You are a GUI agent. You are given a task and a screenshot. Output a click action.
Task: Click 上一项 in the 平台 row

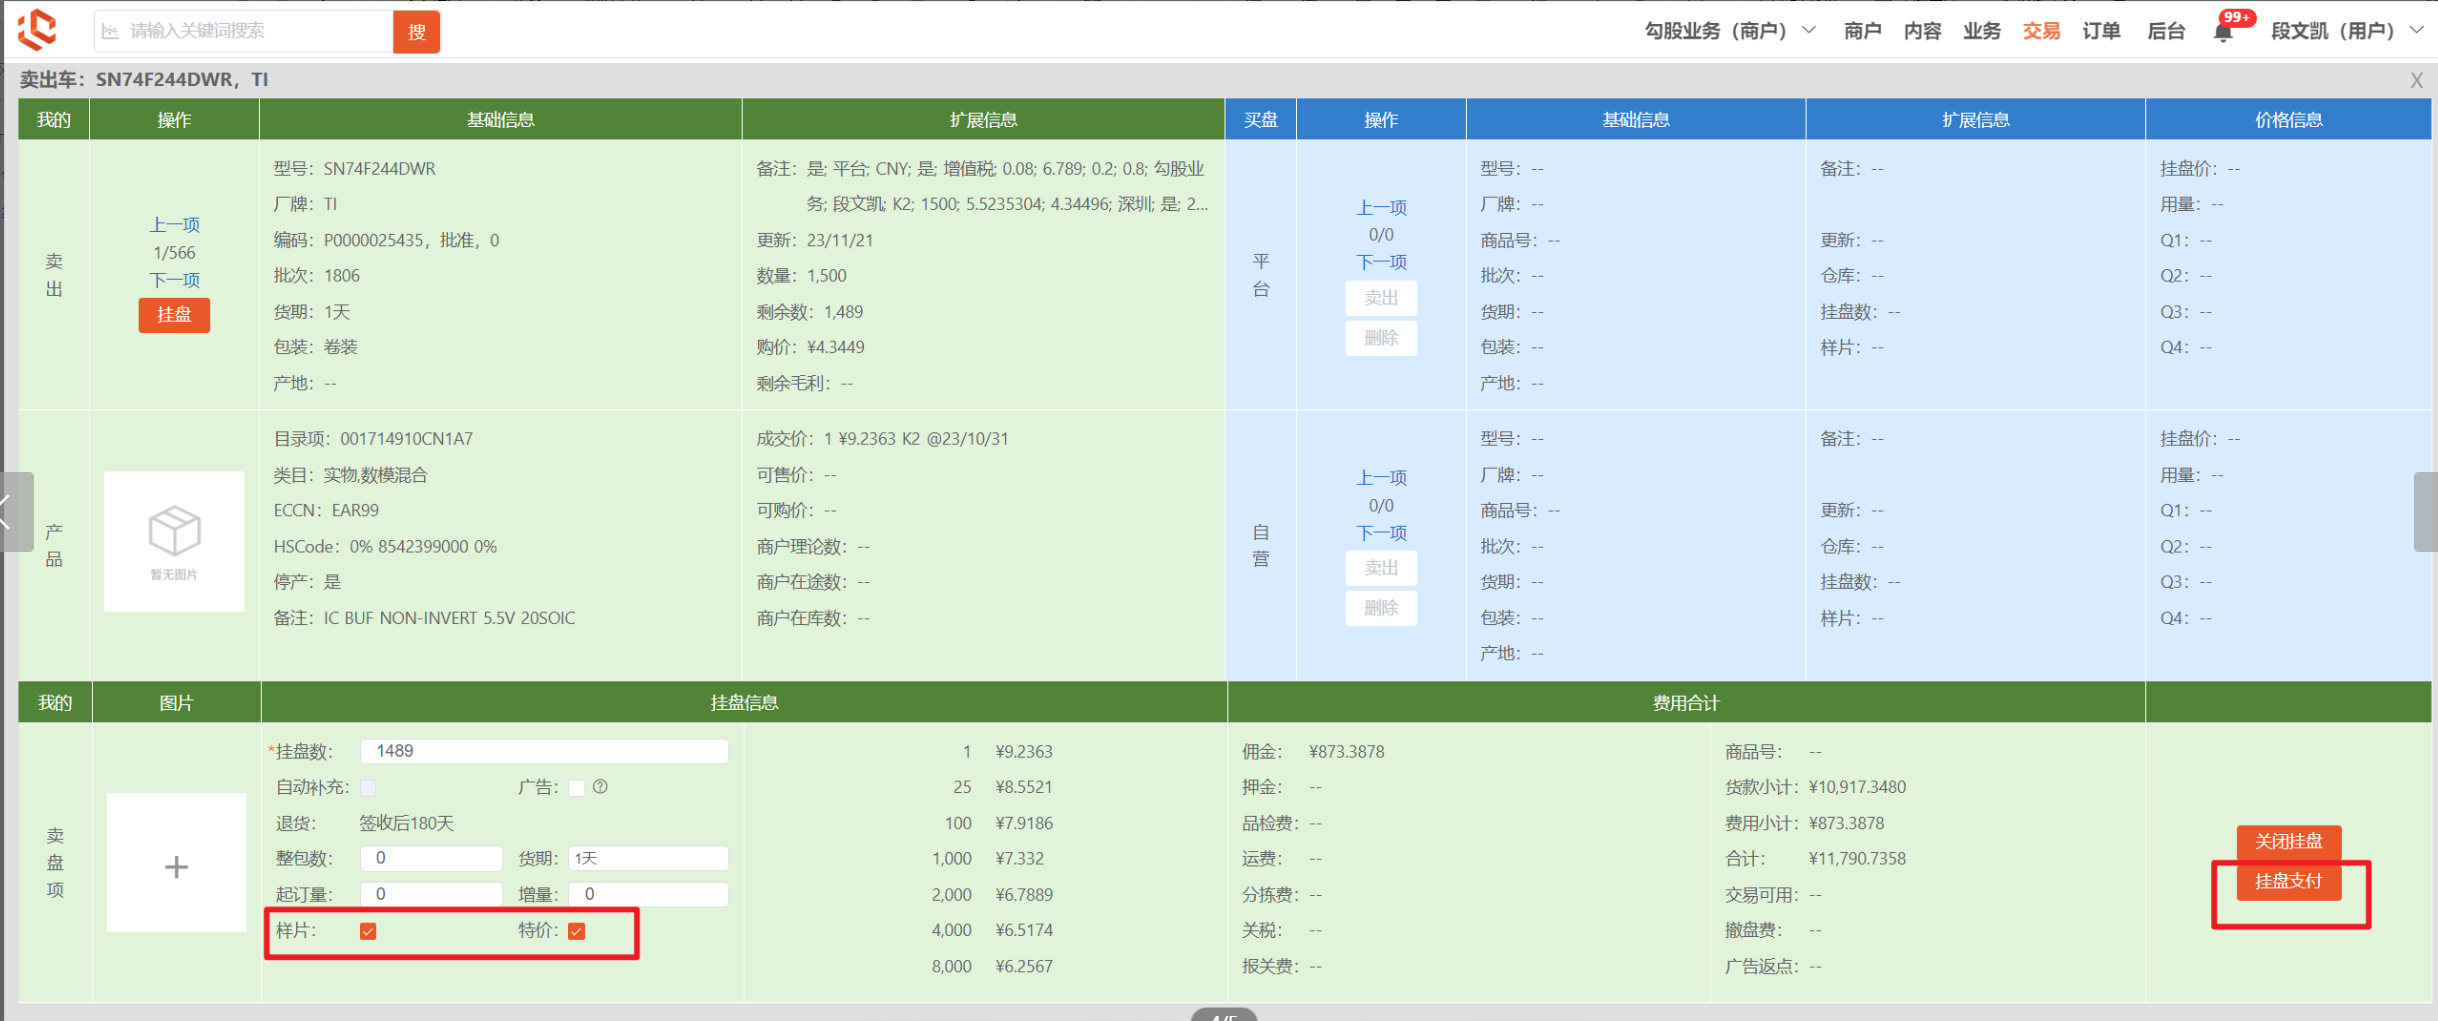[1381, 207]
